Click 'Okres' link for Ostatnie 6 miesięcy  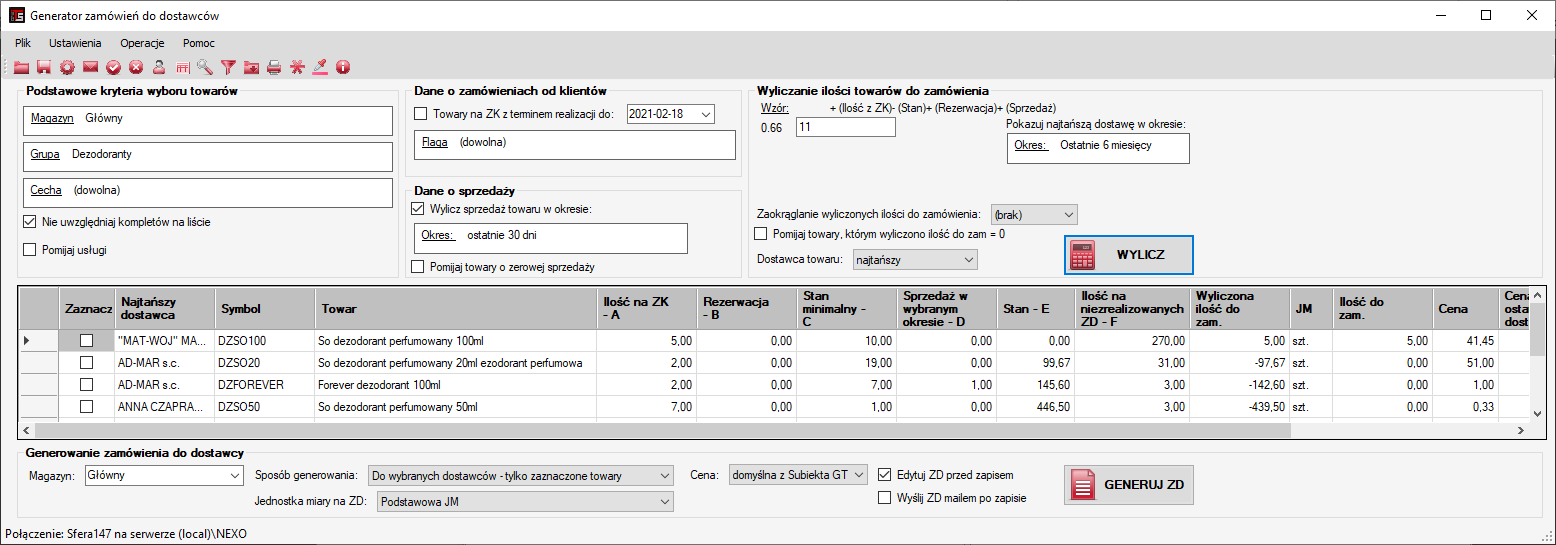tap(1031, 145)
